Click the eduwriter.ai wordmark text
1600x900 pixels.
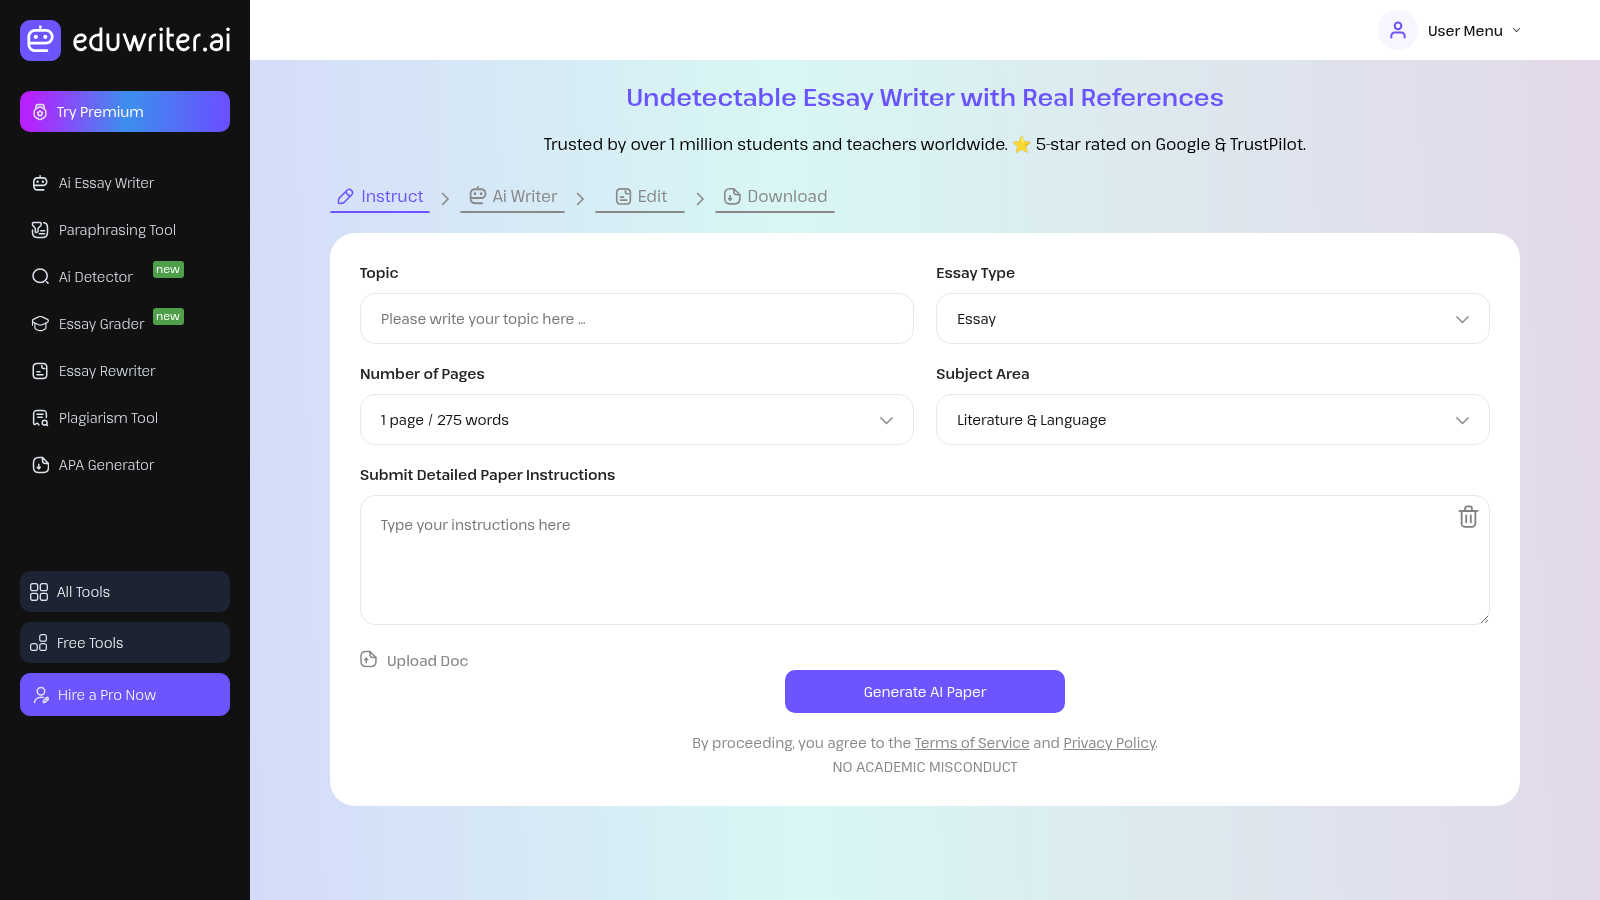click(x=152, y=40)
